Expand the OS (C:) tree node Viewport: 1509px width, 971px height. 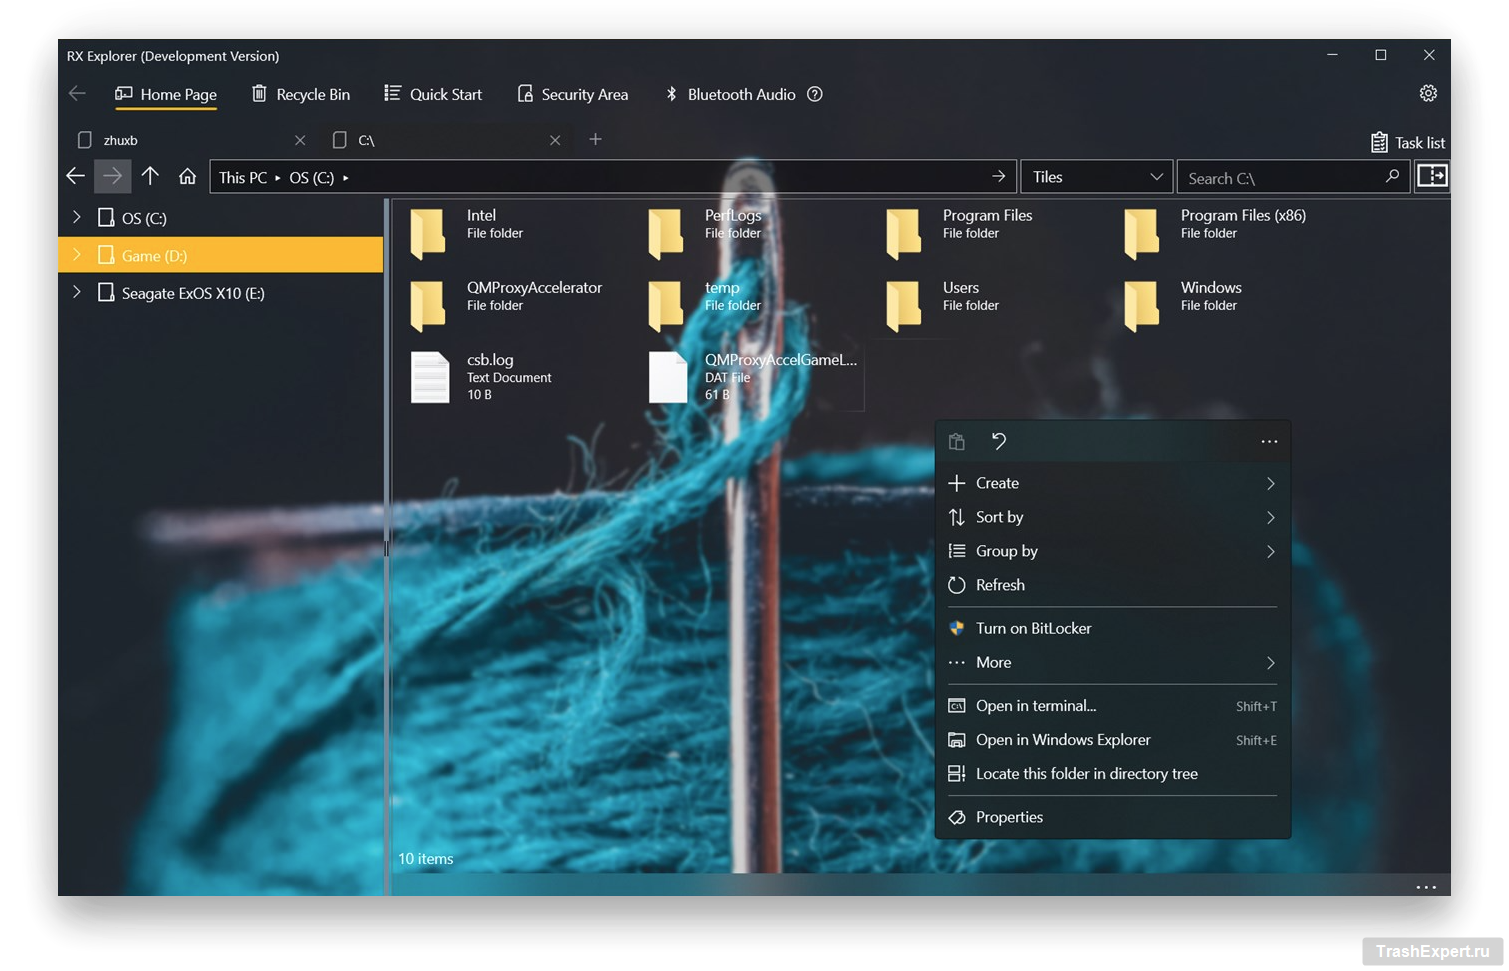click(77, 217)
